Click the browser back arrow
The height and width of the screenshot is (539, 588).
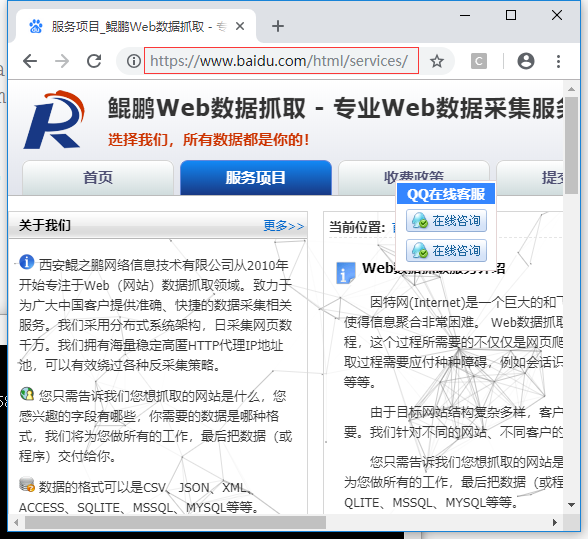[x=30, y=61]
